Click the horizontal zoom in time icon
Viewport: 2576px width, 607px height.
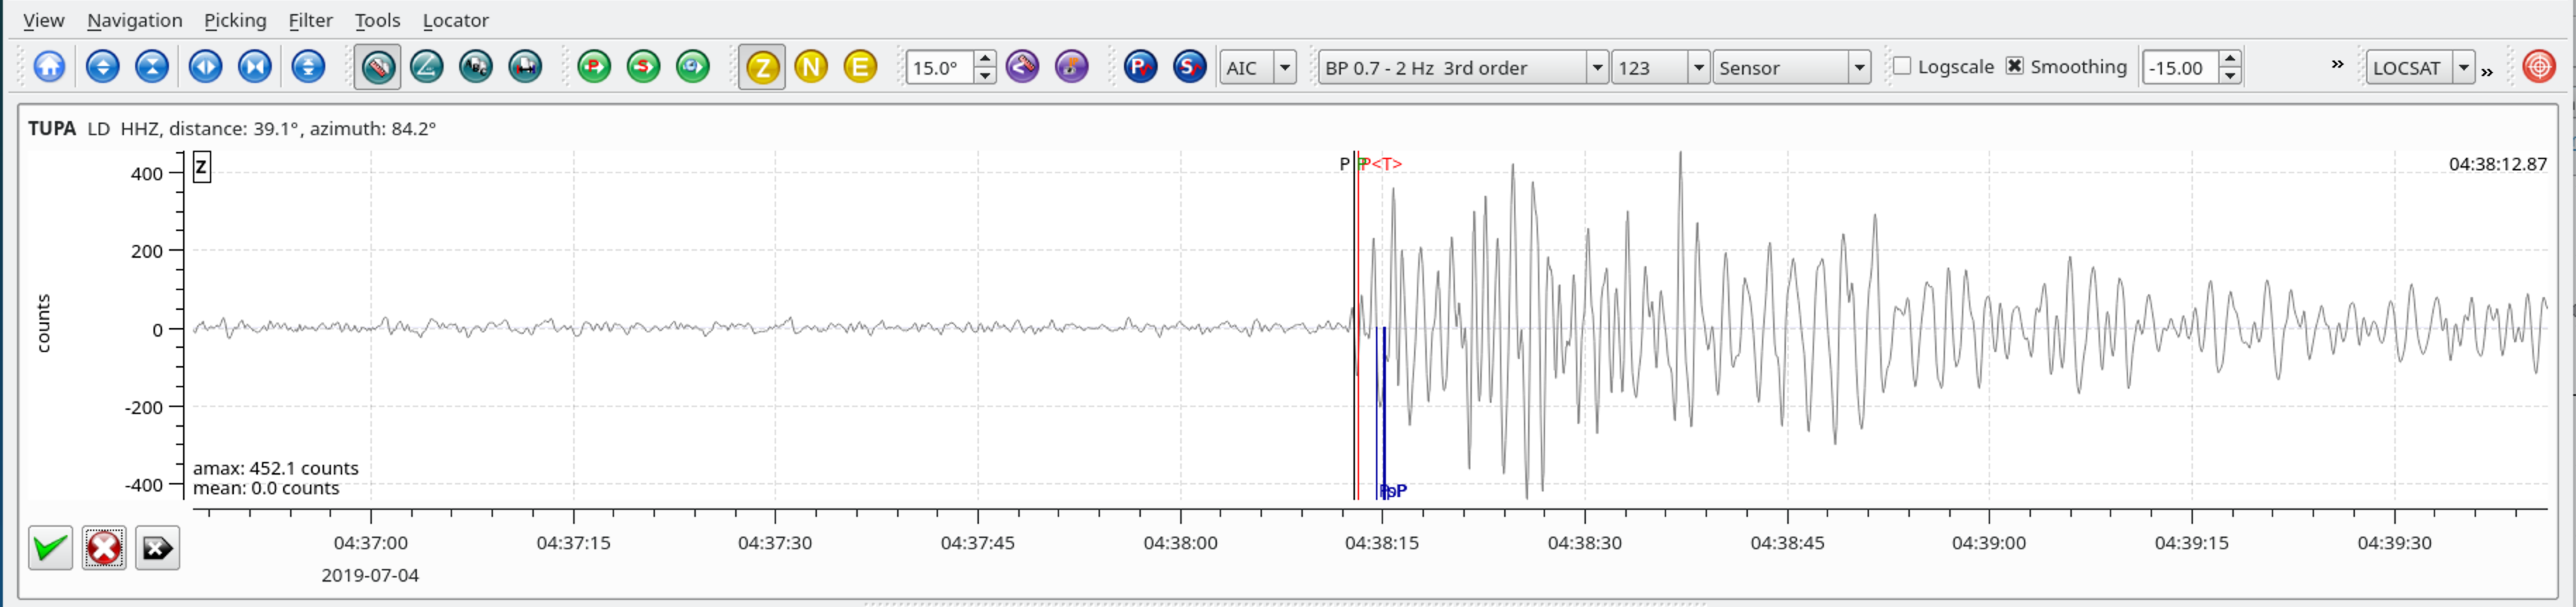click(x=205, y=67)
